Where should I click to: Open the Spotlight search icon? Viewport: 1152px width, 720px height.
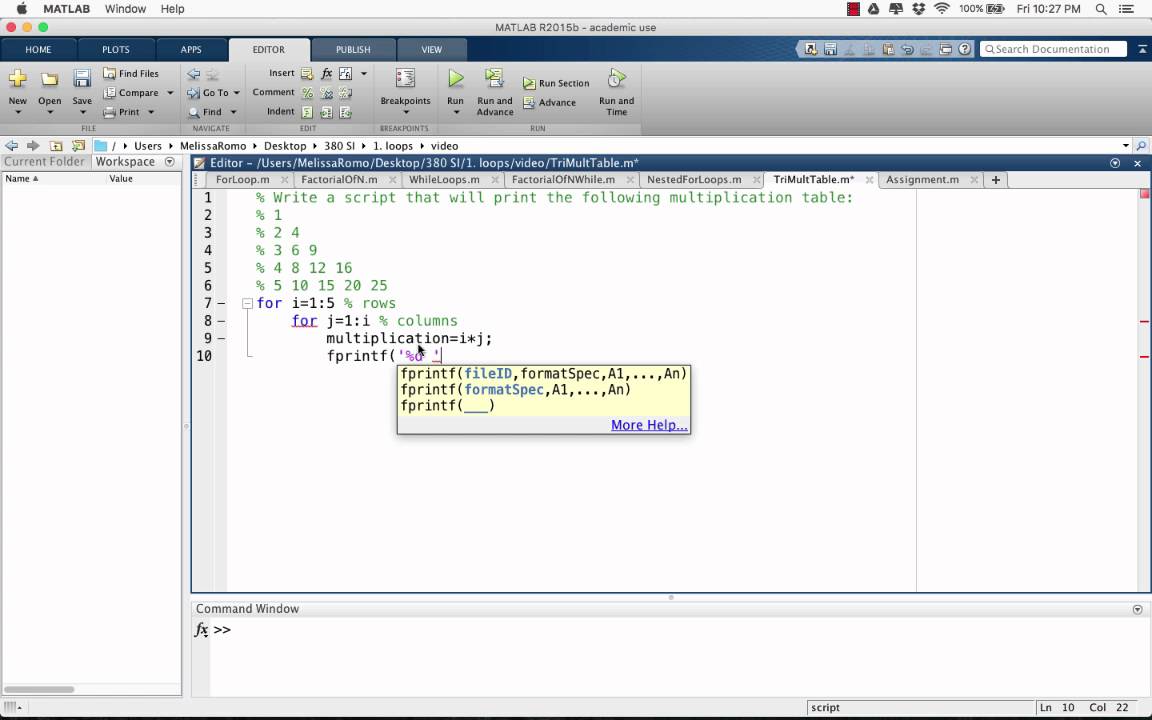[x=1101, y=9]
